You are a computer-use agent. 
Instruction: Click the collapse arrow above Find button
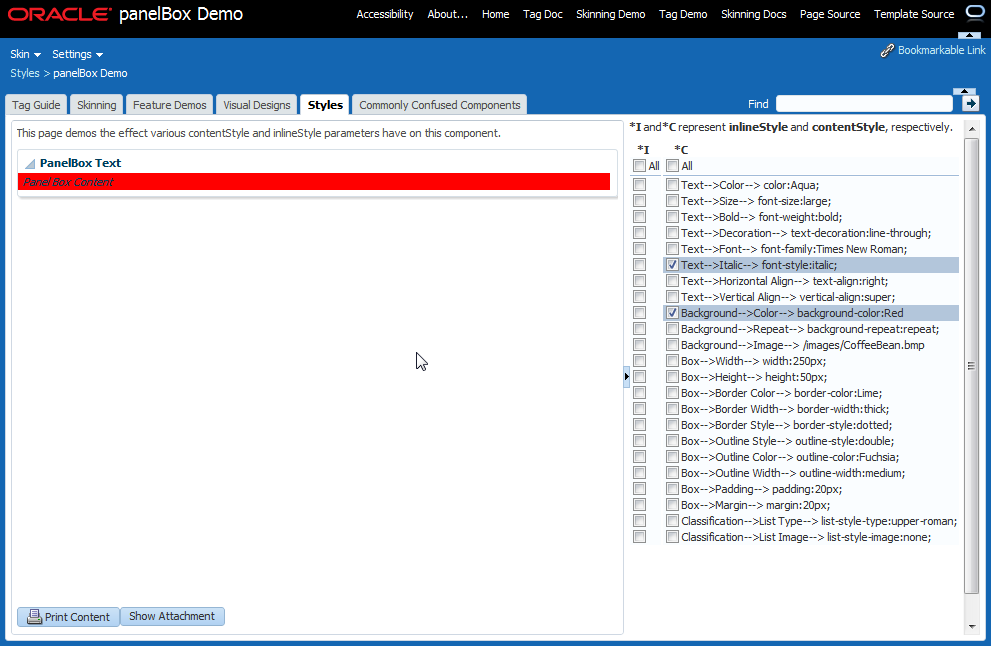pyautogui.click(x=964, y=92)
